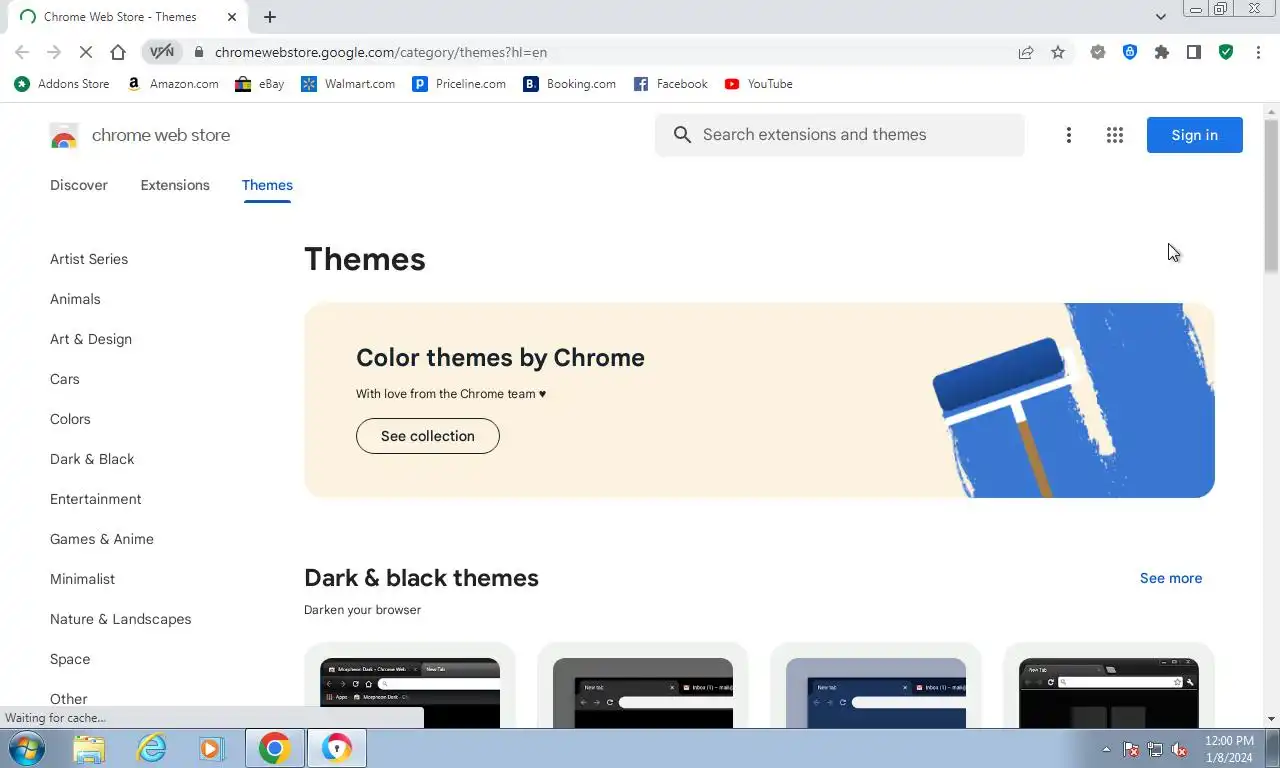Select the Themes tab

tap(267, 185)
